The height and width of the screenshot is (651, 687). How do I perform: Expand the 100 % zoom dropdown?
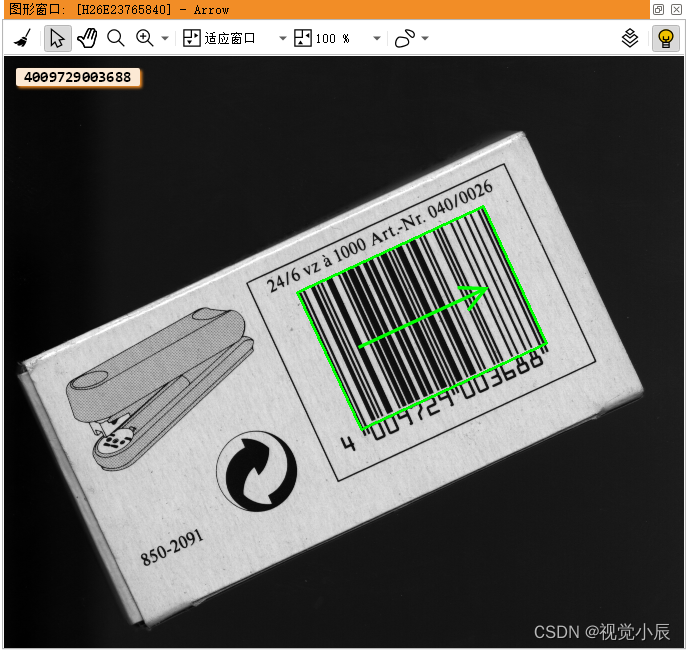(x=376, y=39)
